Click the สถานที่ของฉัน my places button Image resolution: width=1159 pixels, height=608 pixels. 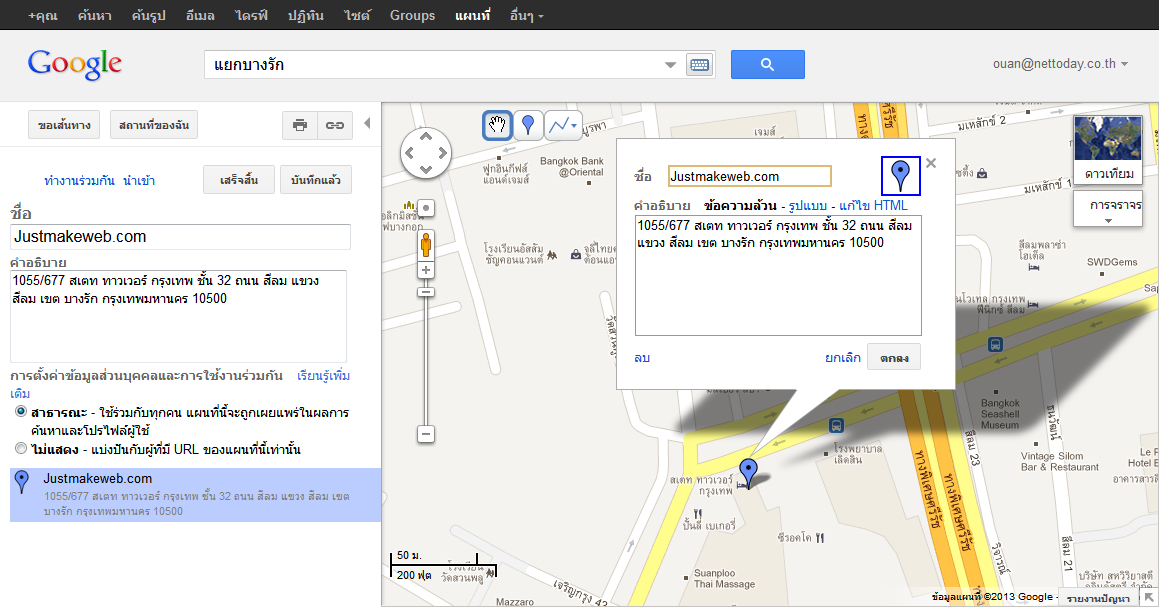tap(154, 125)
